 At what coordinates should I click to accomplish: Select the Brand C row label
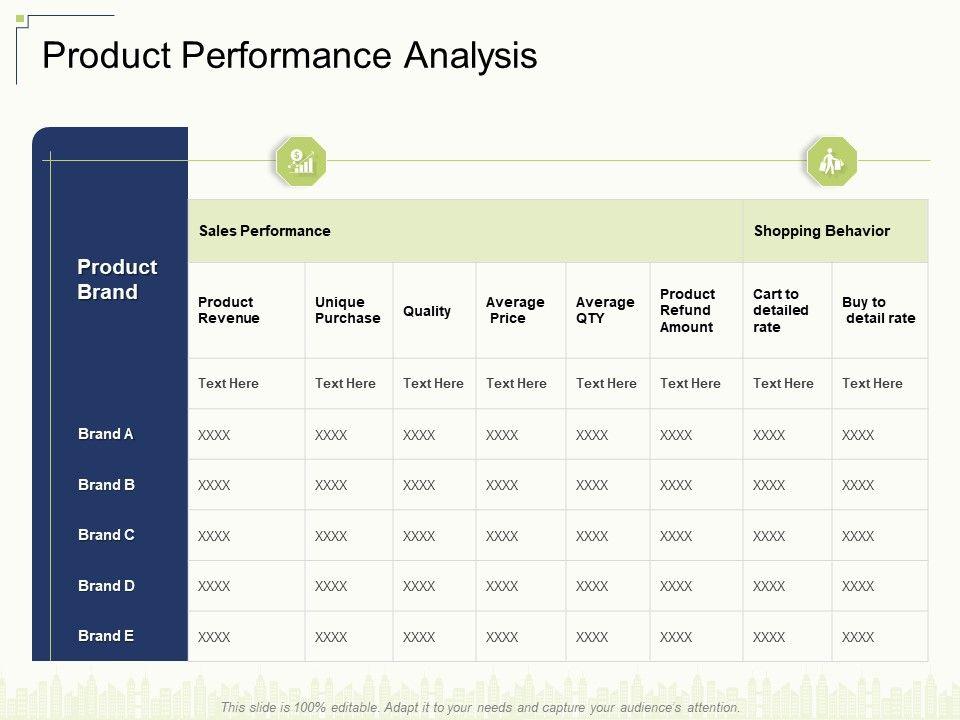coord(106,535)
